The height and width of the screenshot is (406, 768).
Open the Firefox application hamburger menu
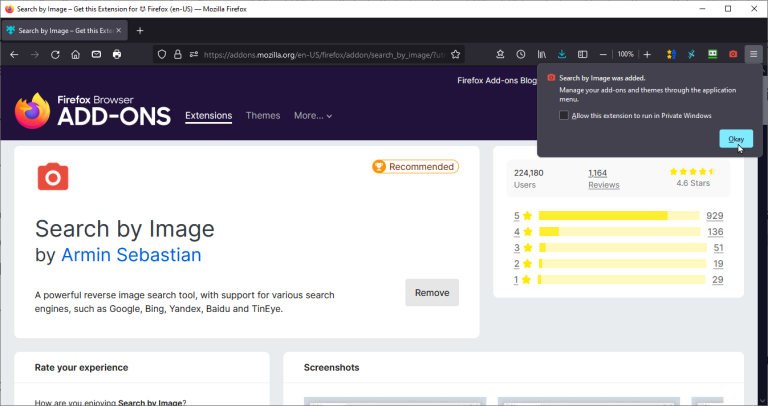[754, 54]
